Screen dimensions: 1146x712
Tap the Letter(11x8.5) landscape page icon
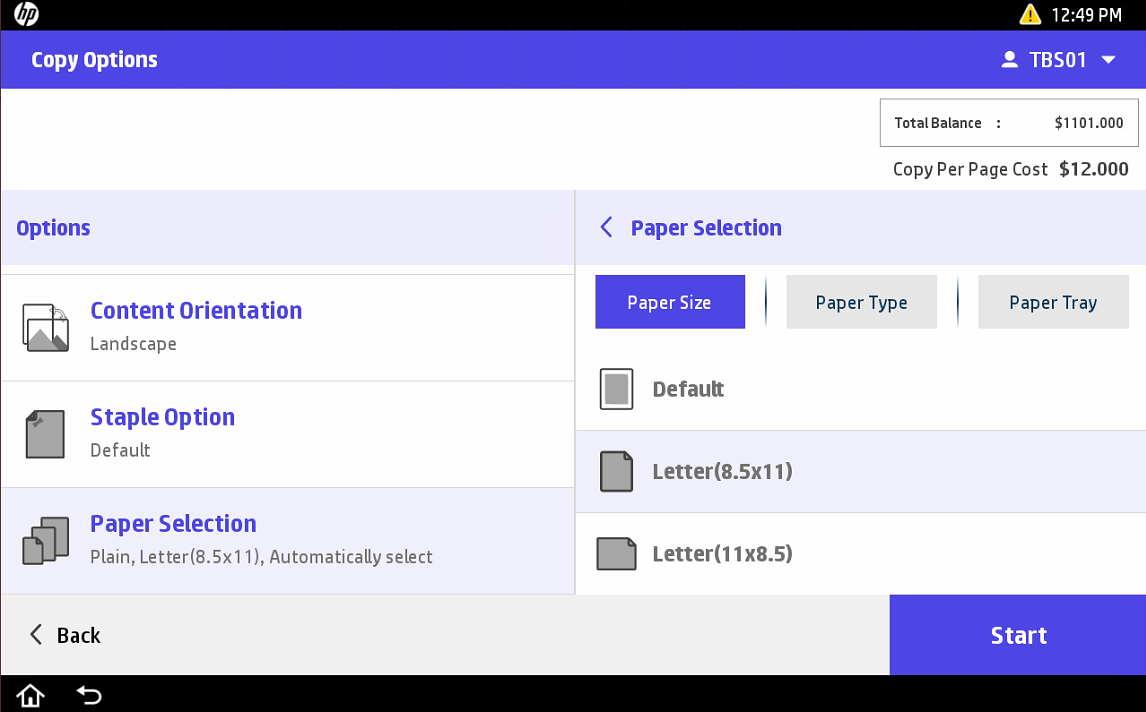[x=616, y=554]
